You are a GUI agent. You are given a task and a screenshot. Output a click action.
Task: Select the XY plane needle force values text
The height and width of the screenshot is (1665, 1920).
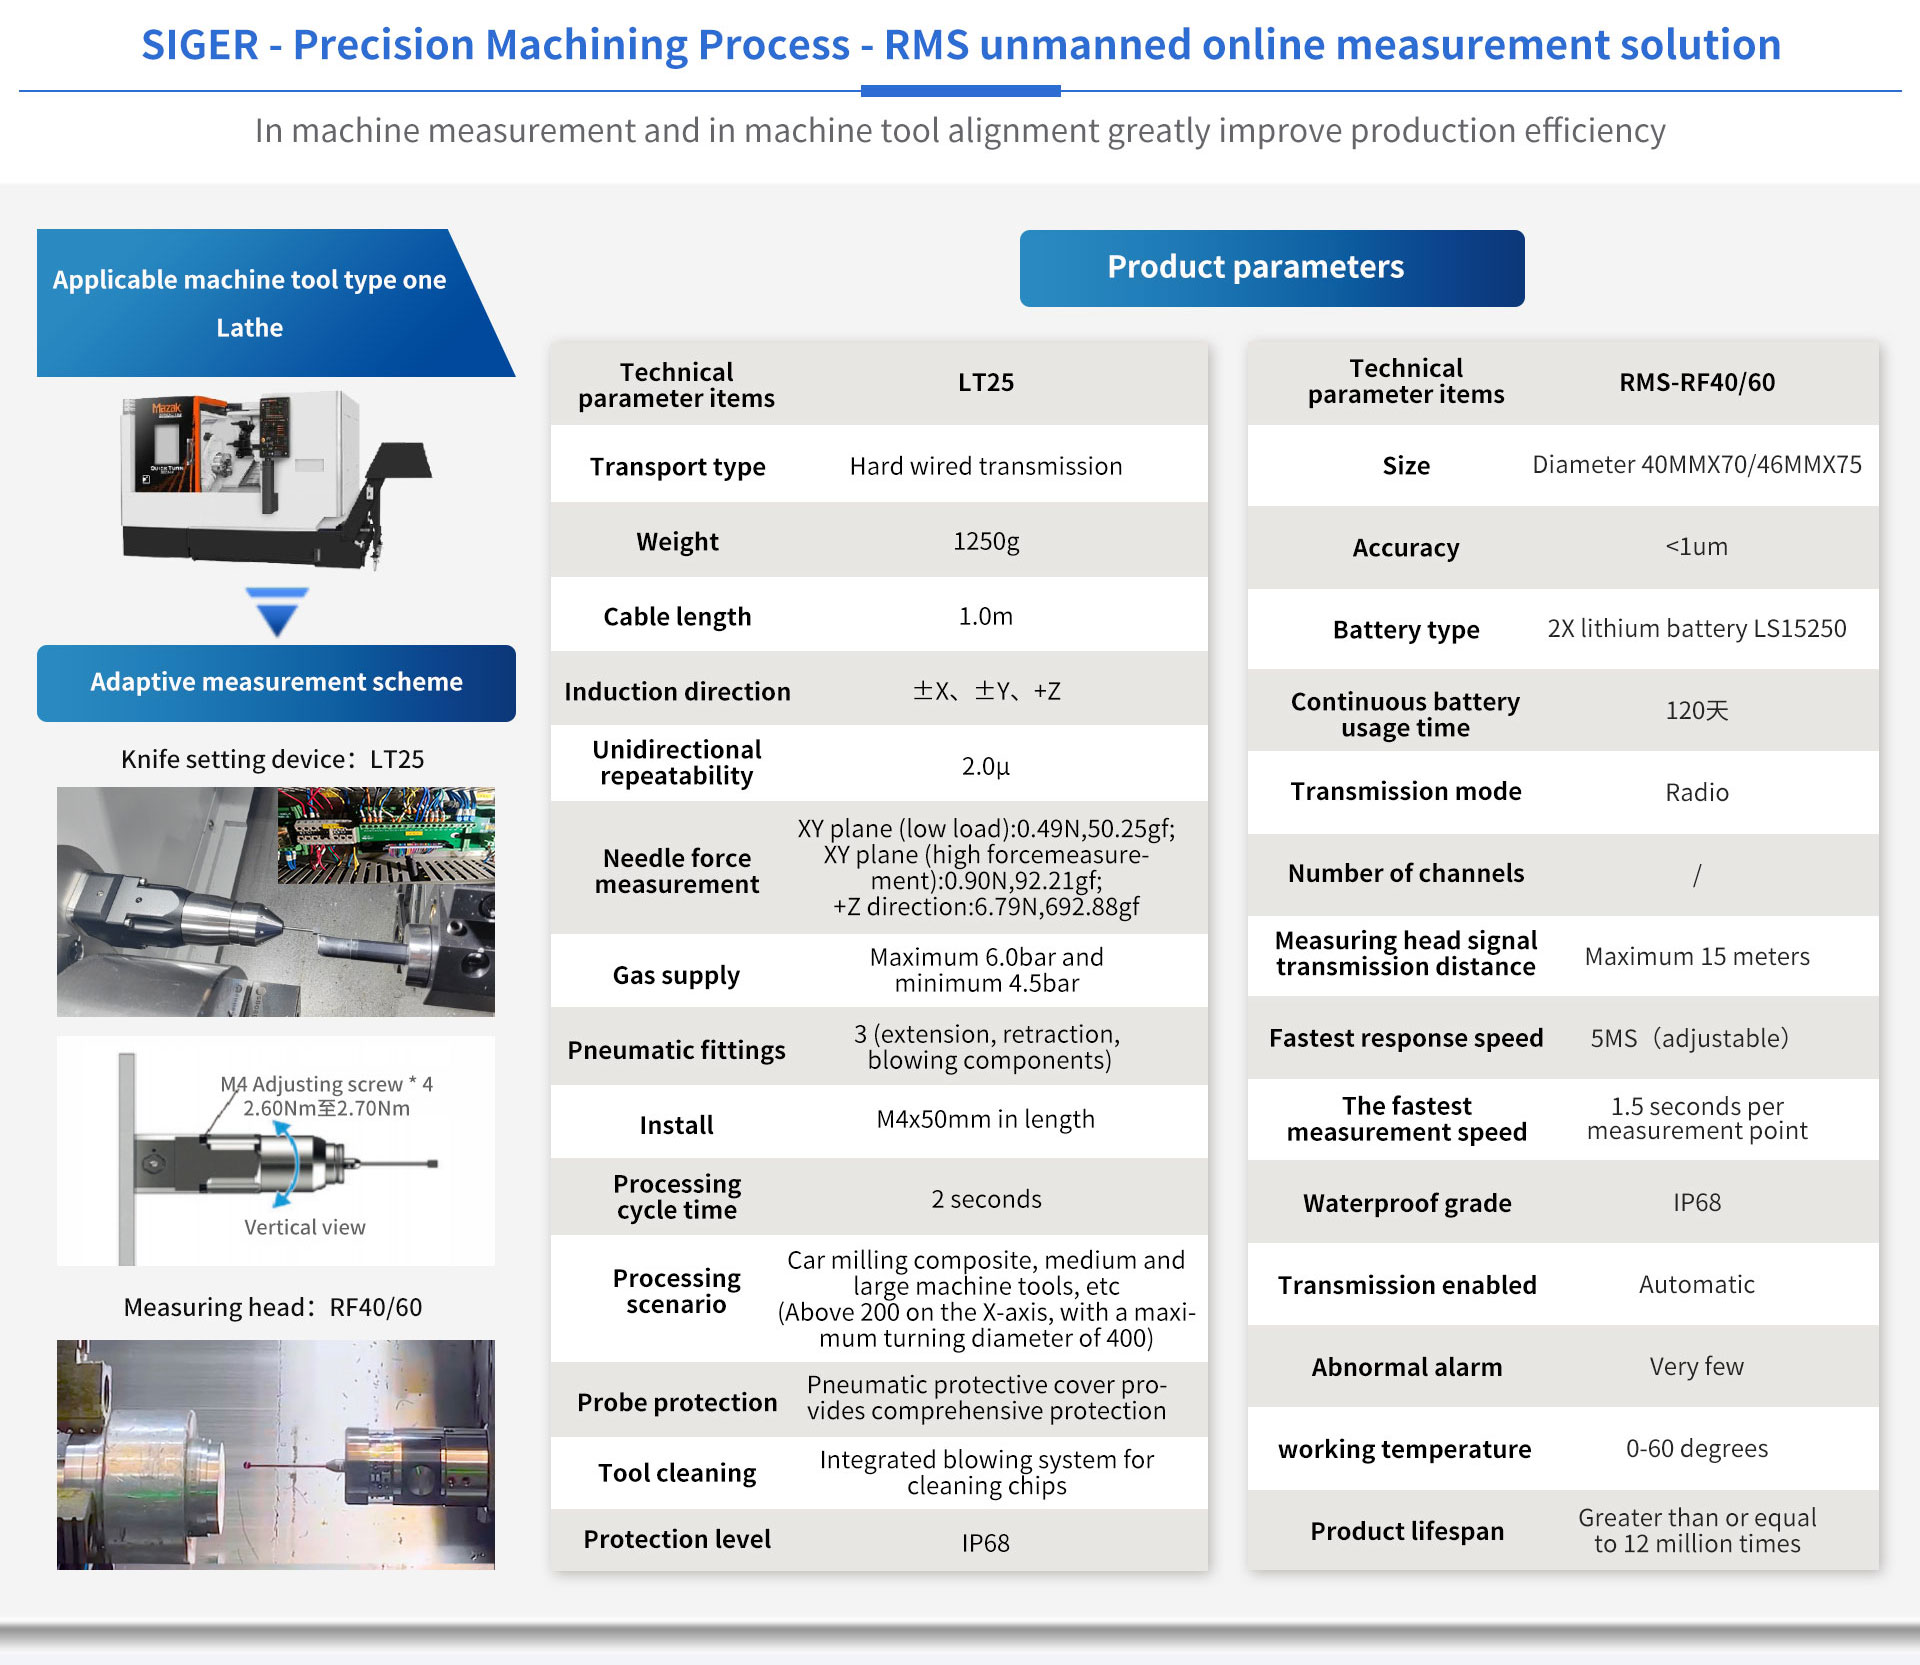[986, 867]
